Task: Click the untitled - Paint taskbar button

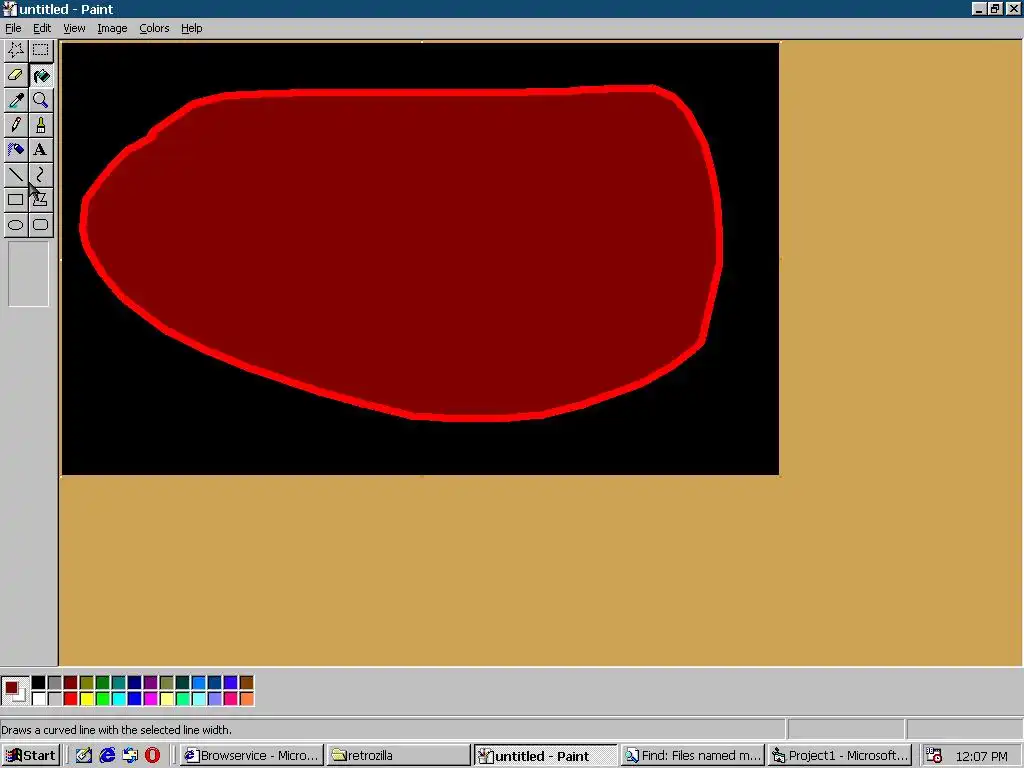Action: tap(545, 756)
